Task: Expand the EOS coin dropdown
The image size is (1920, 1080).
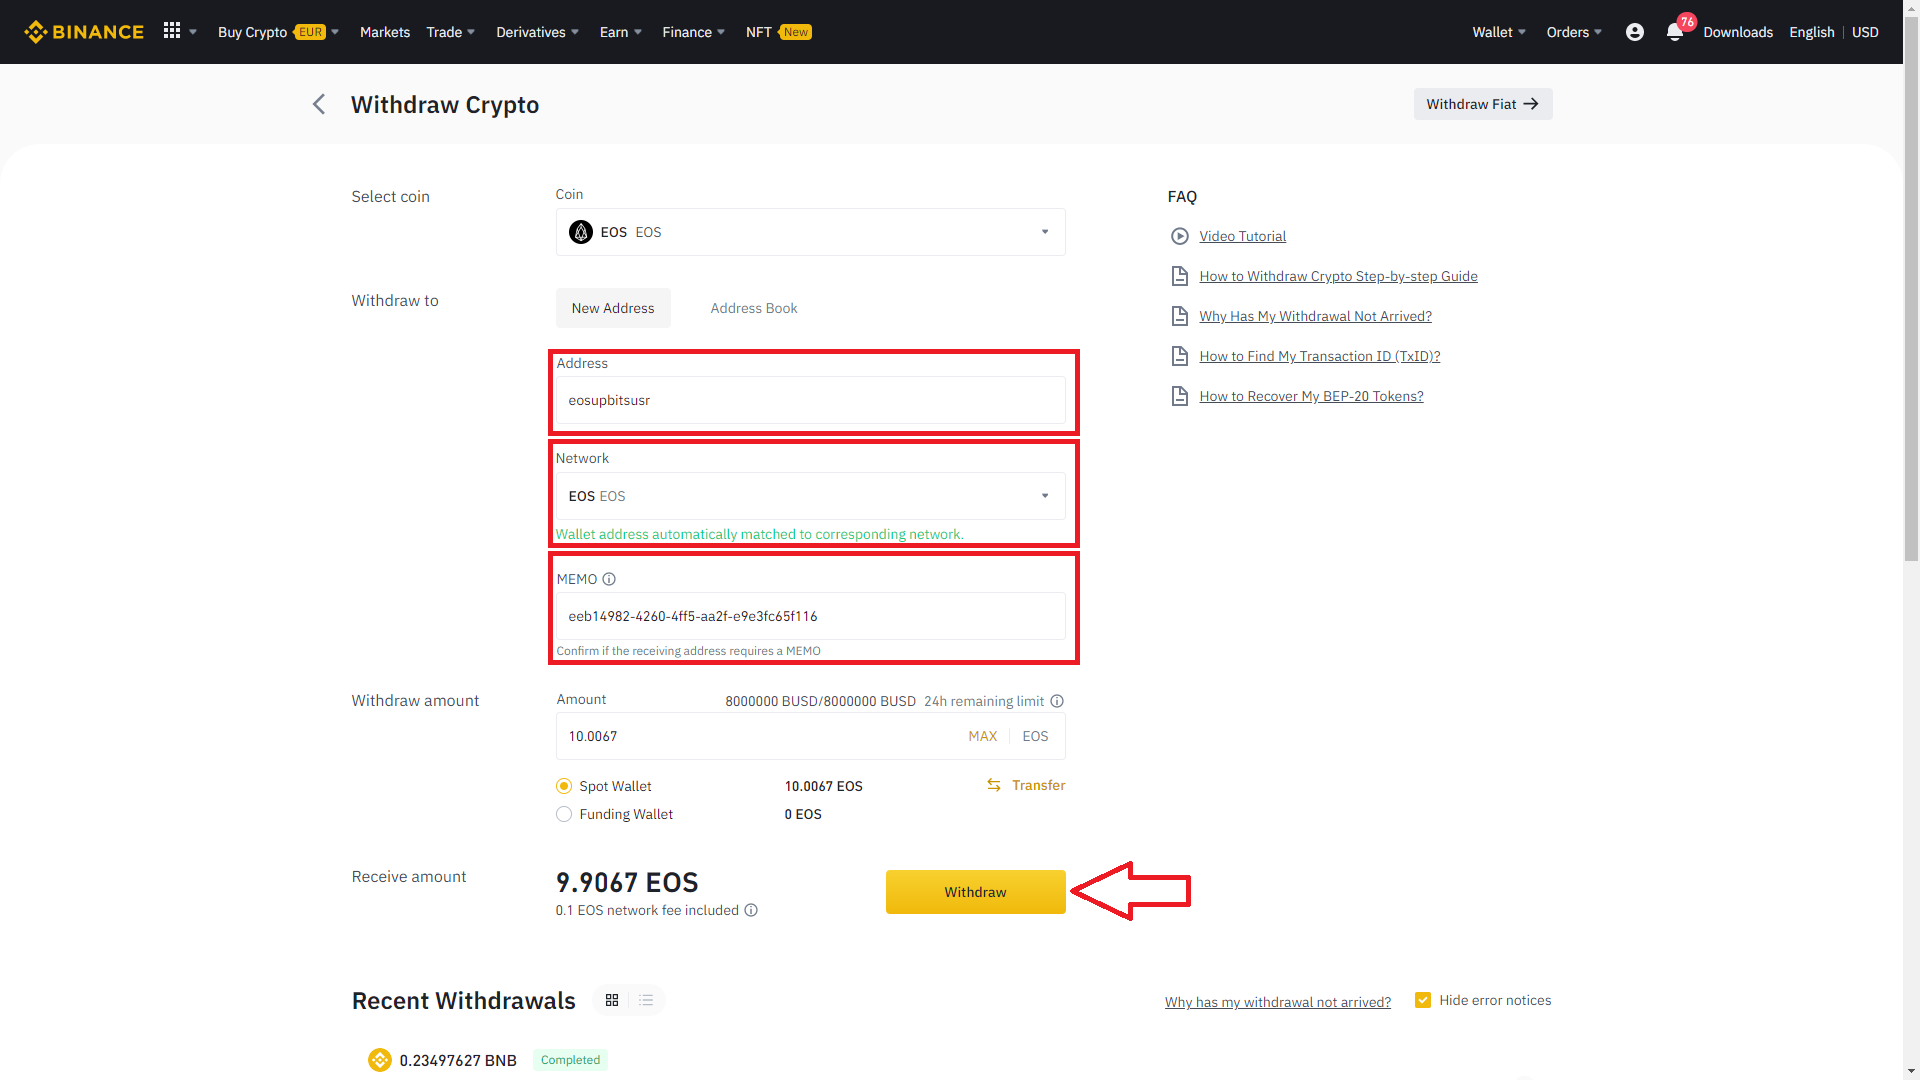Action: pyautogui.click(x=810, y=232)
